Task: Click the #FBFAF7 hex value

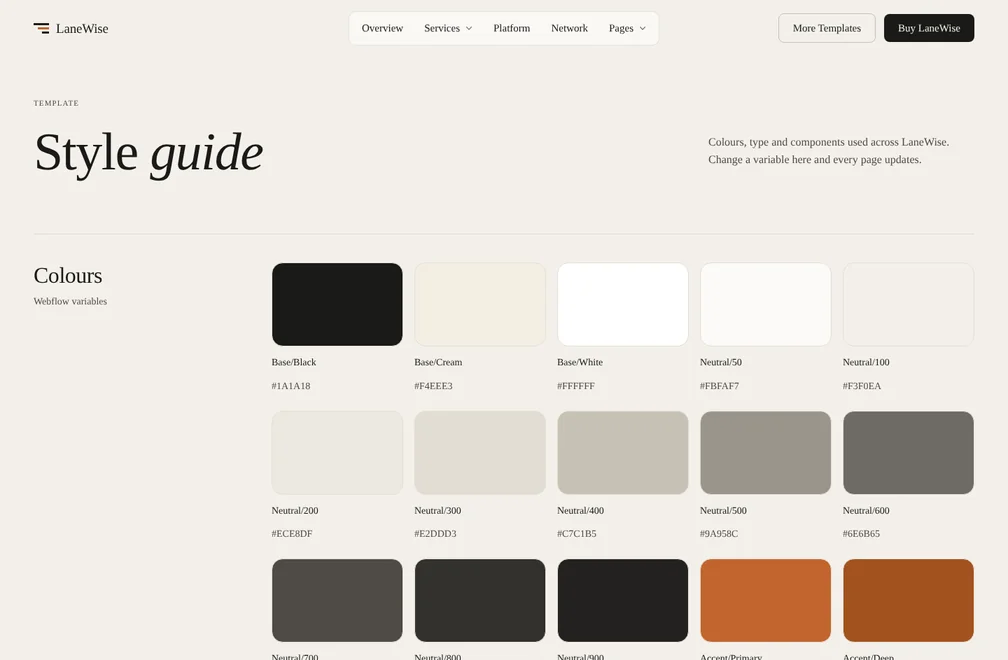Action: tap(719, 386)
